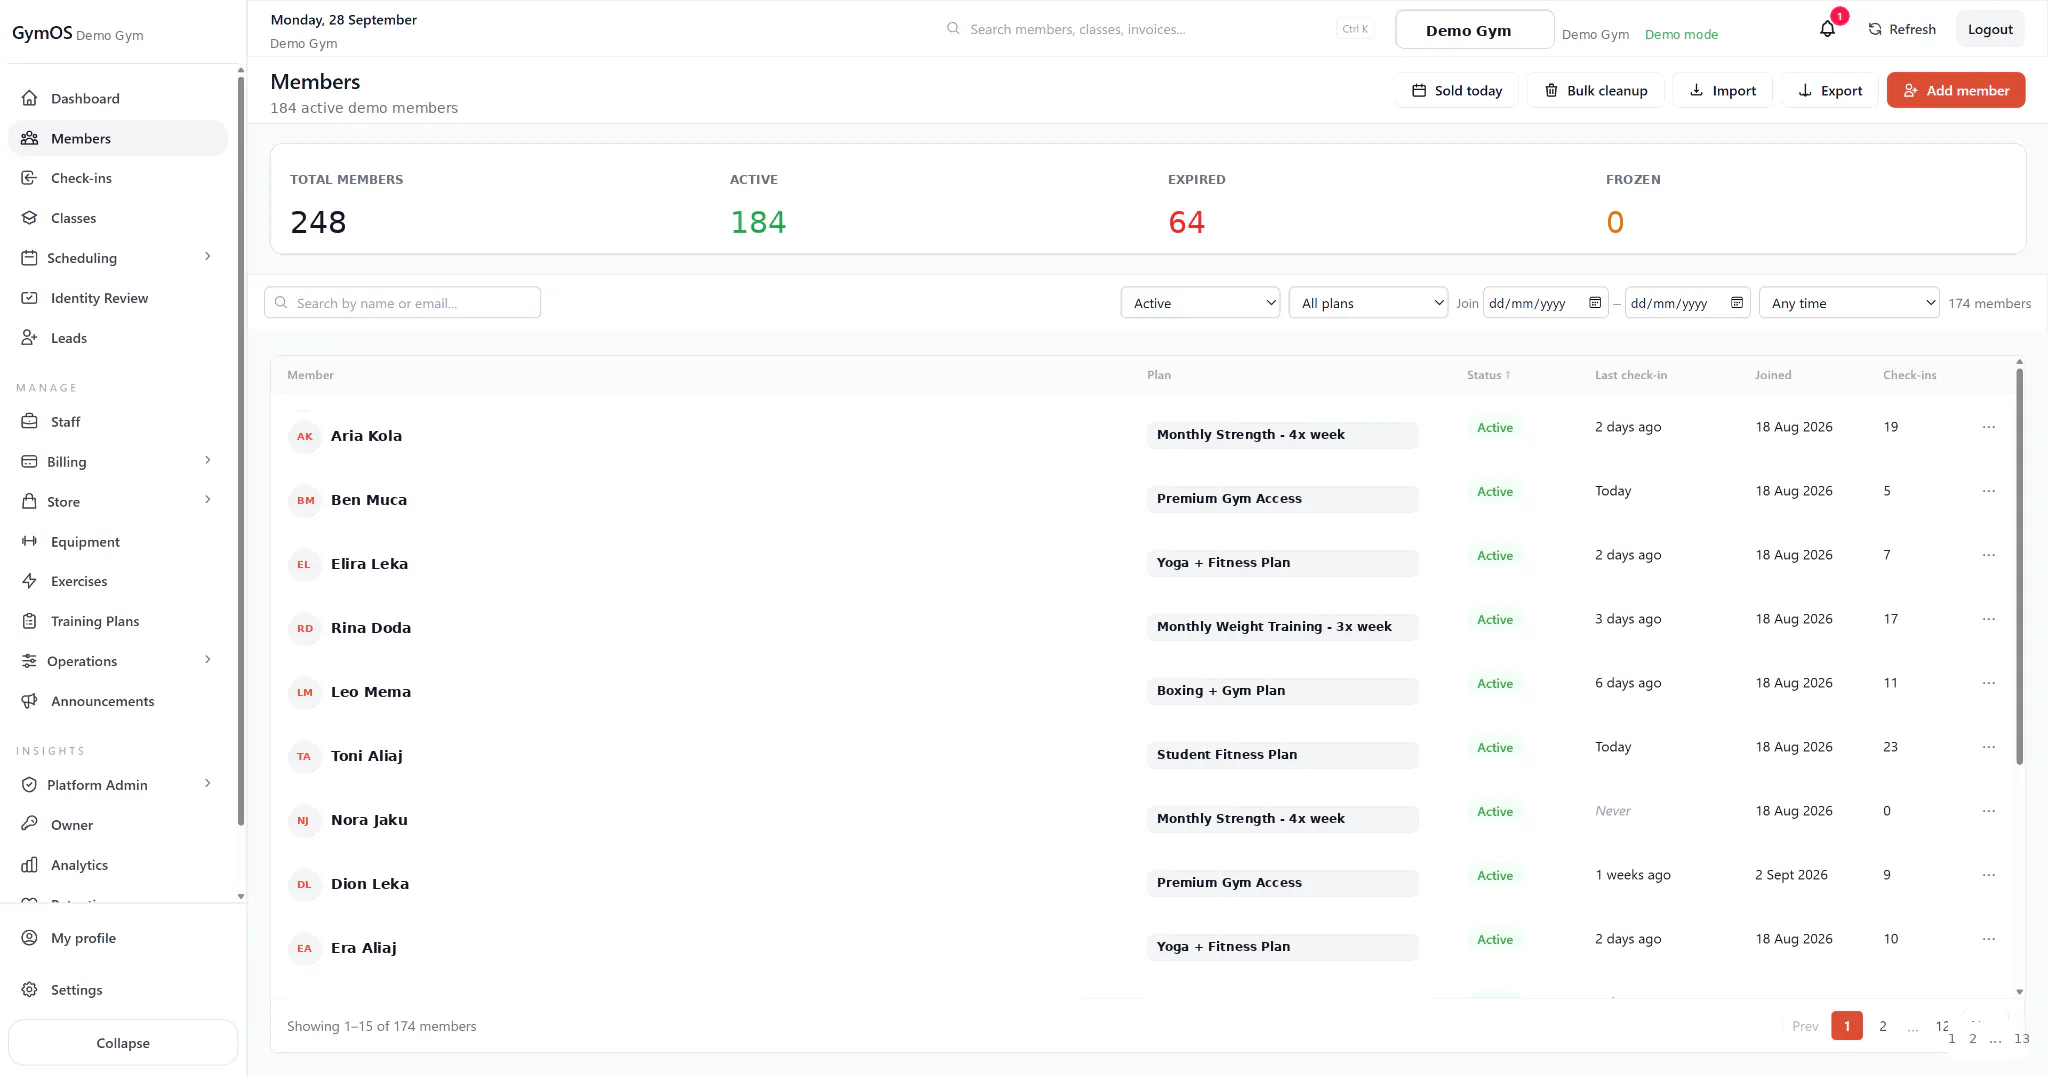Open Analytics page

pyautogui.click(x=118, y=865)
